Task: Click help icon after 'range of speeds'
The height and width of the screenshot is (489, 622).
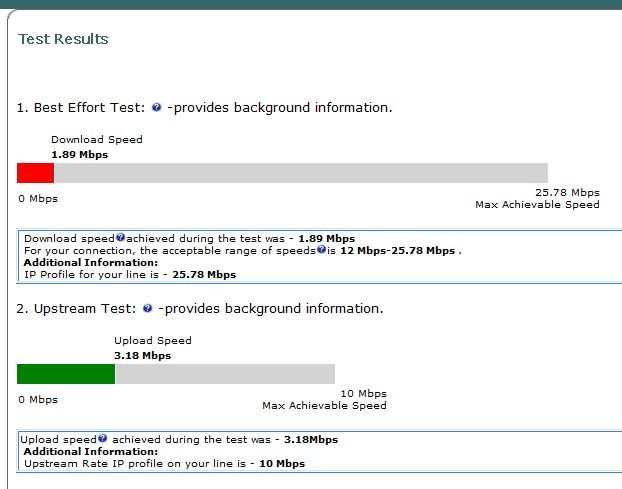Action: pos(321,249)
